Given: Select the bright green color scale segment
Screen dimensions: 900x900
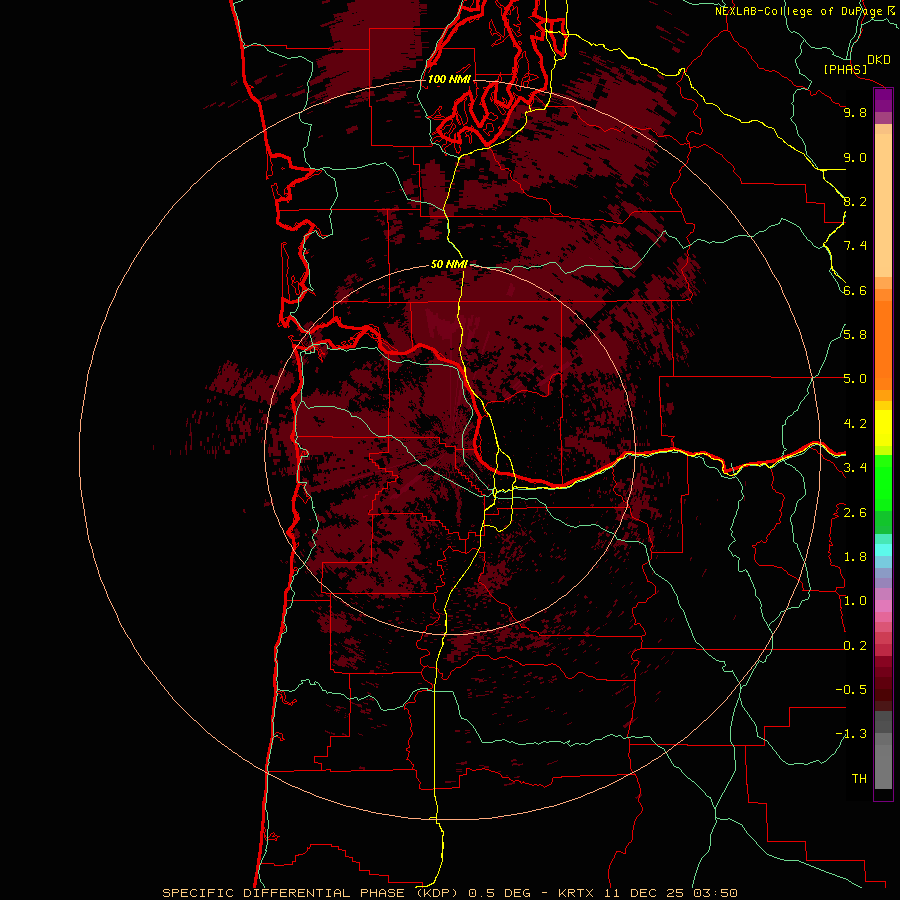Looking at the screenshot, I should click(x=883, y=483).
